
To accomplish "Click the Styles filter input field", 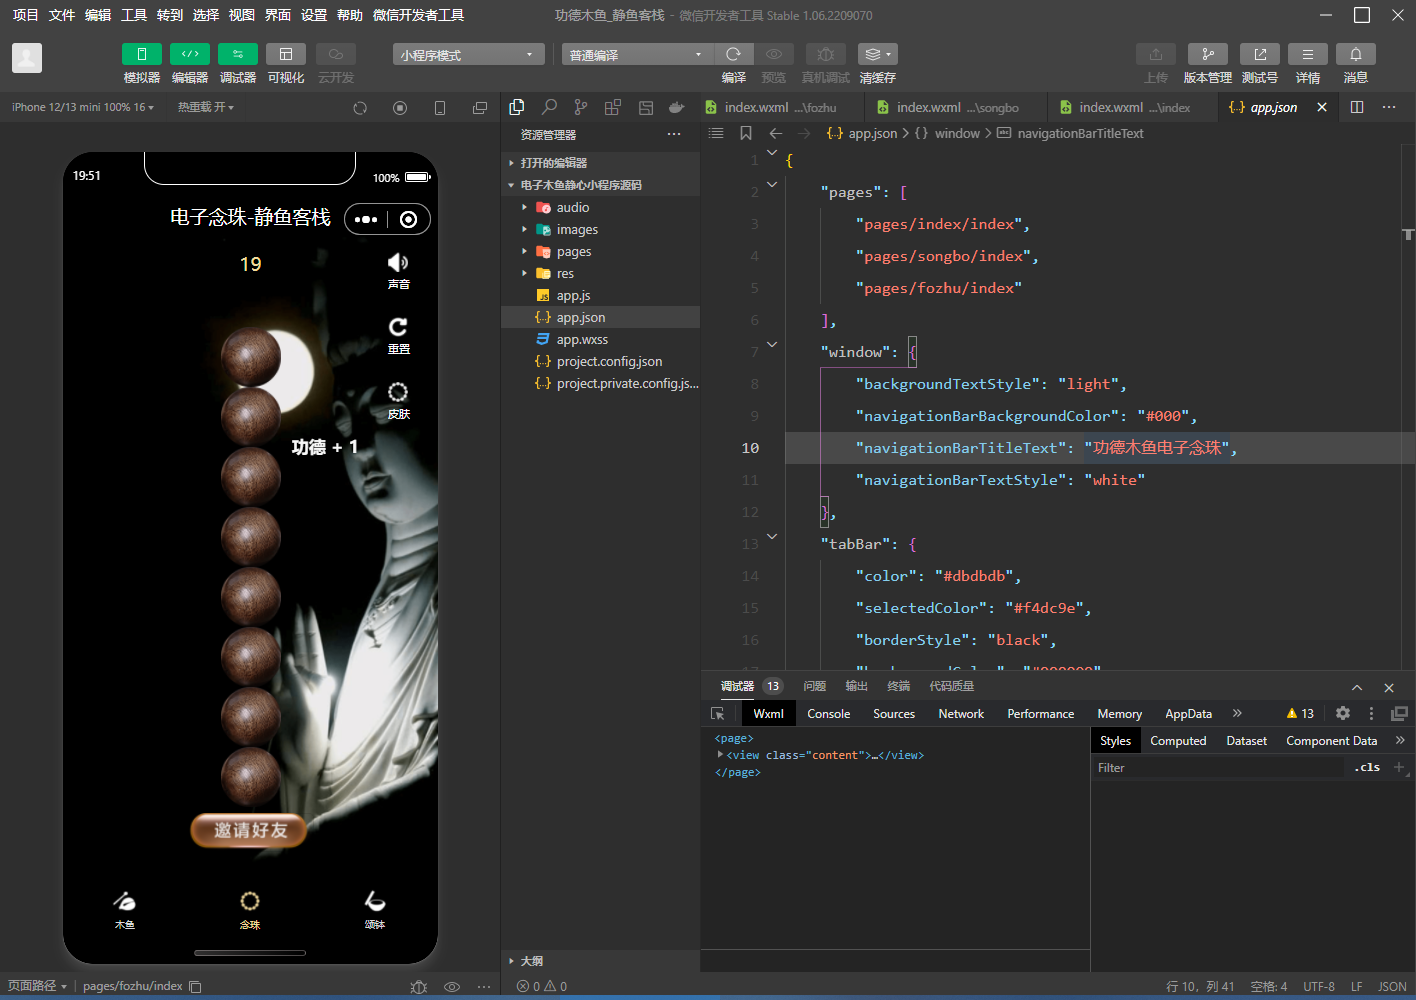I will click(x=1220, y=768).
